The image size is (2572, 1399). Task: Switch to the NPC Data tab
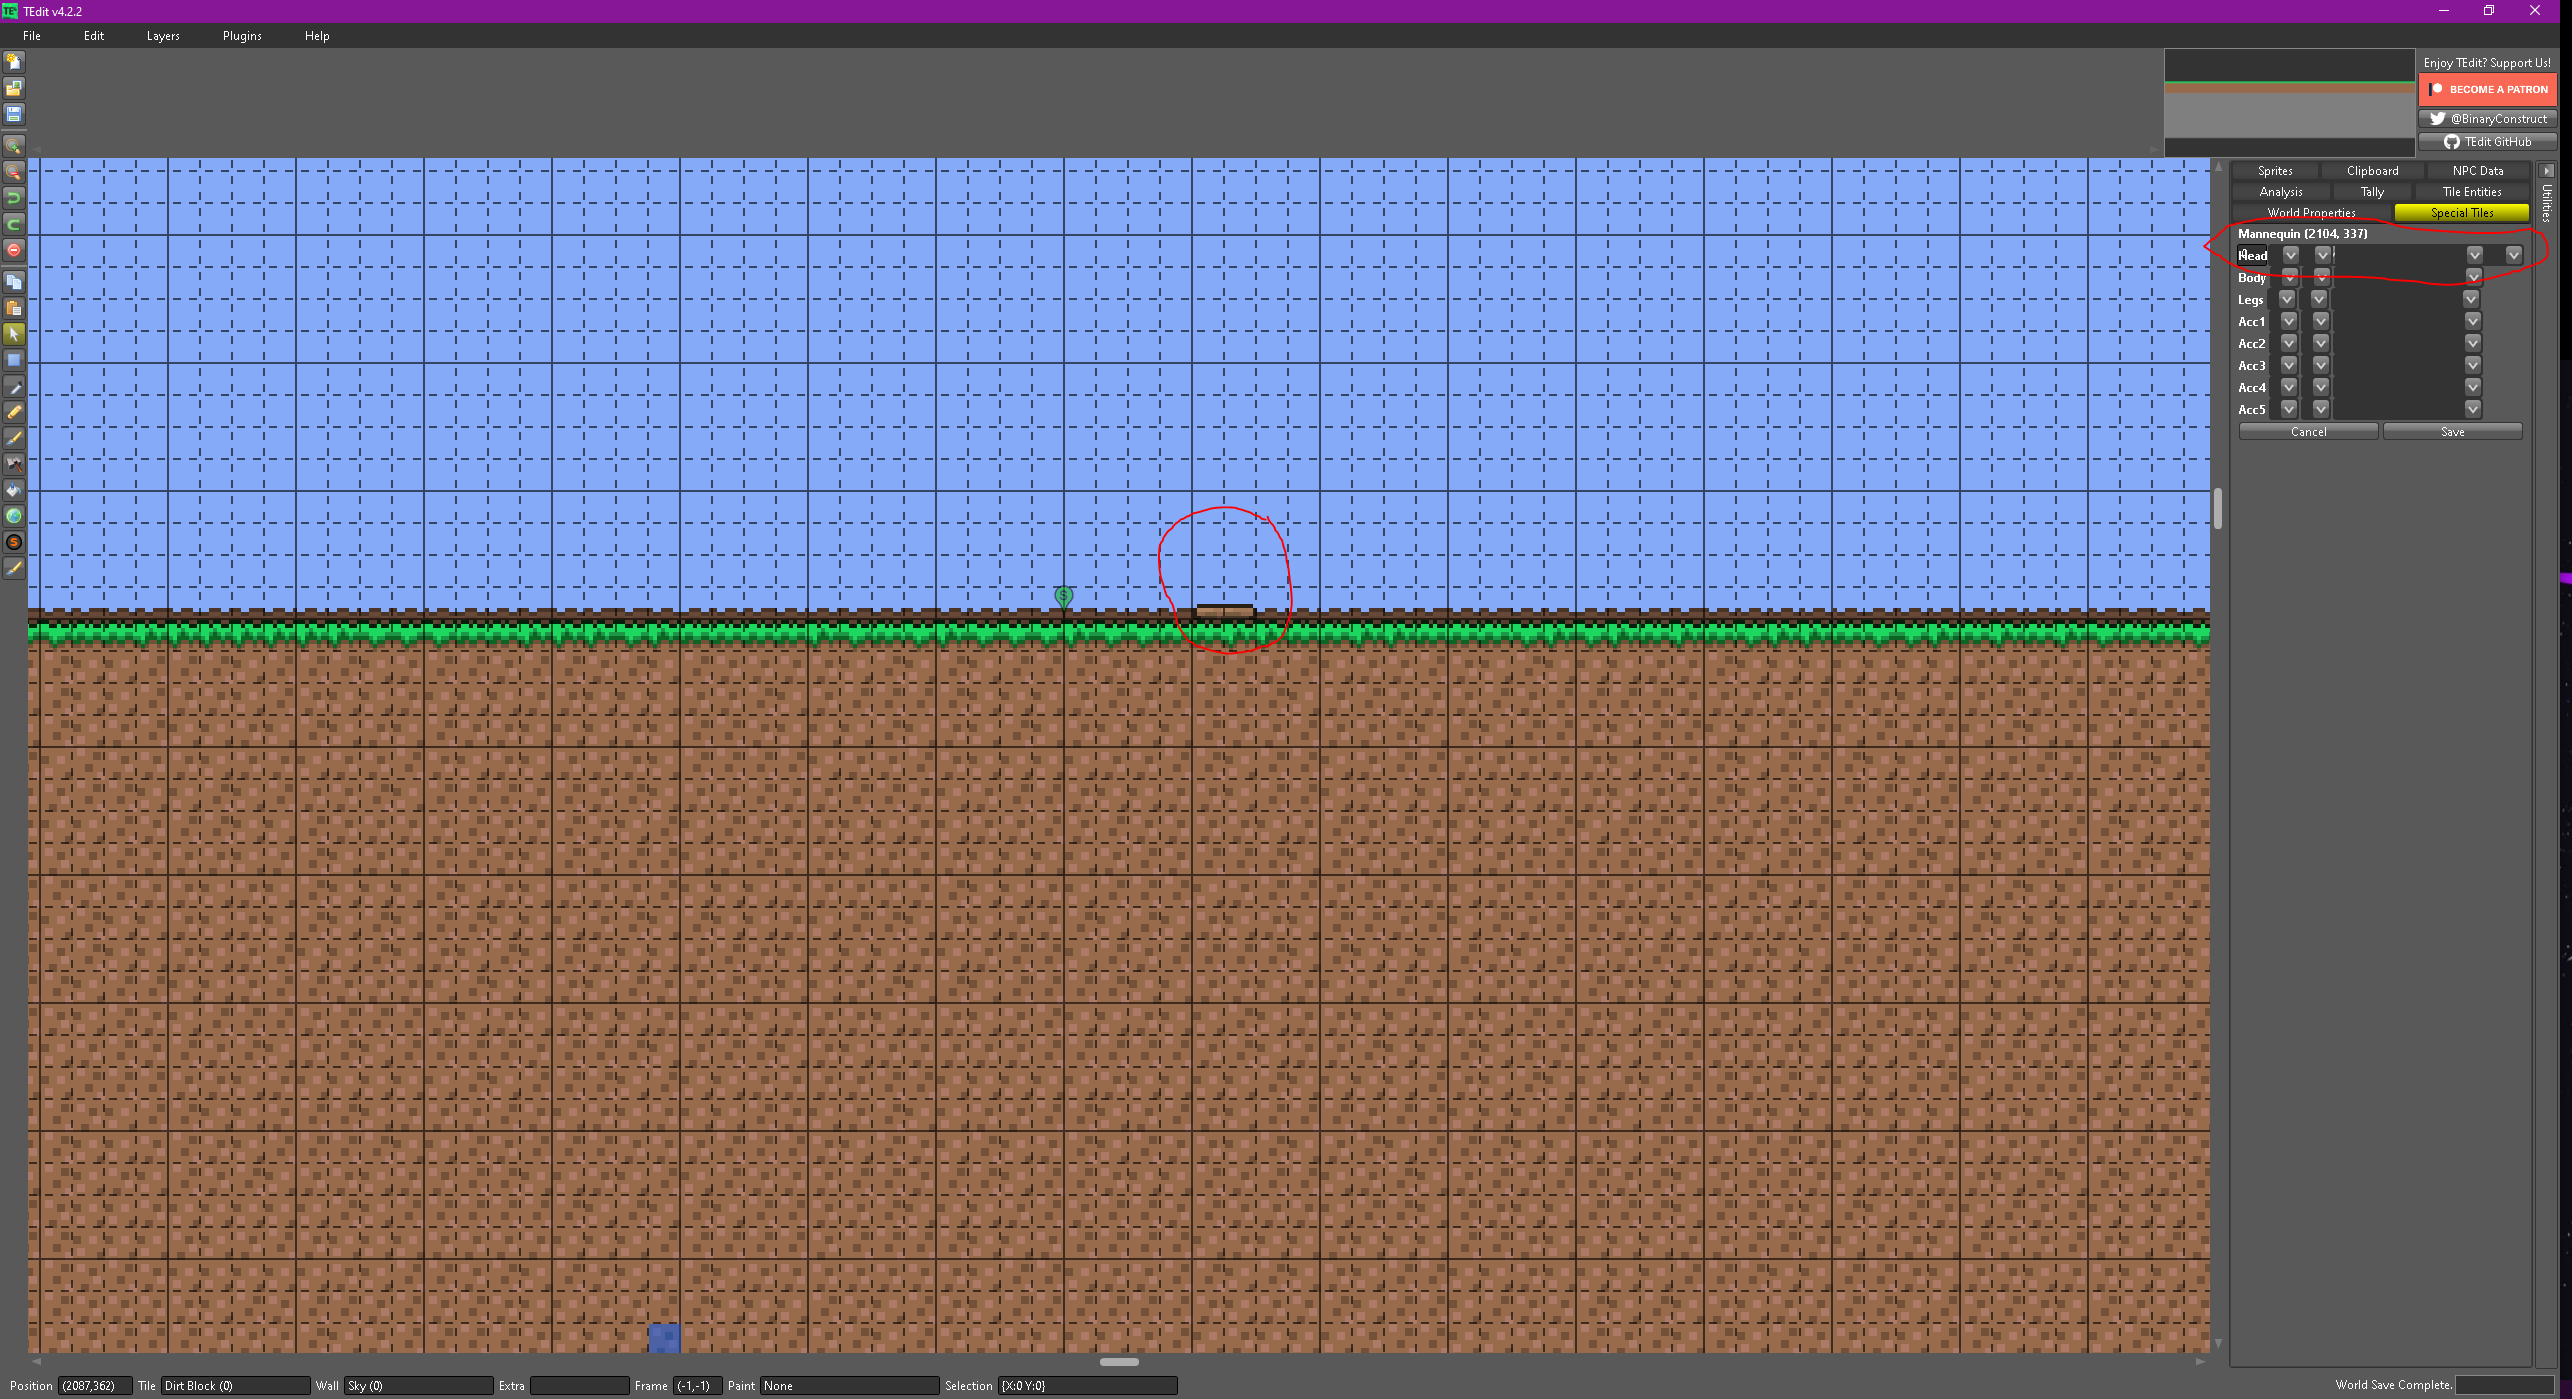click(2477, 170)
